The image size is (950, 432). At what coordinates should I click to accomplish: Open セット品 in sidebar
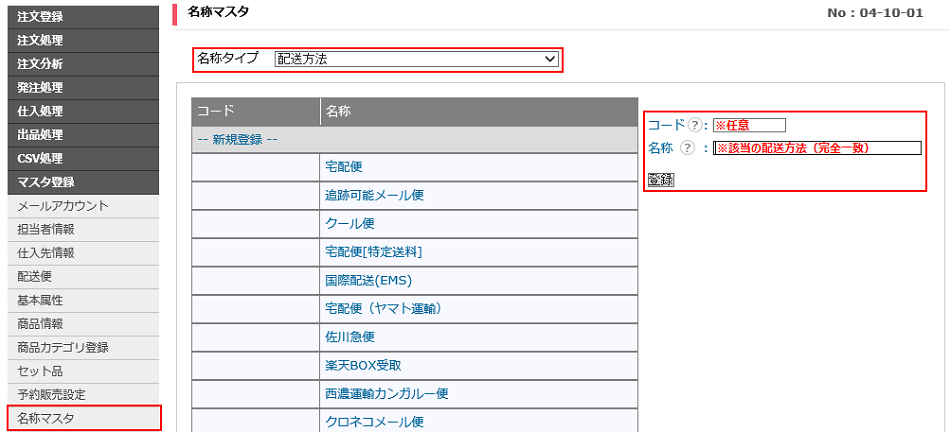[x=83, y=371]
